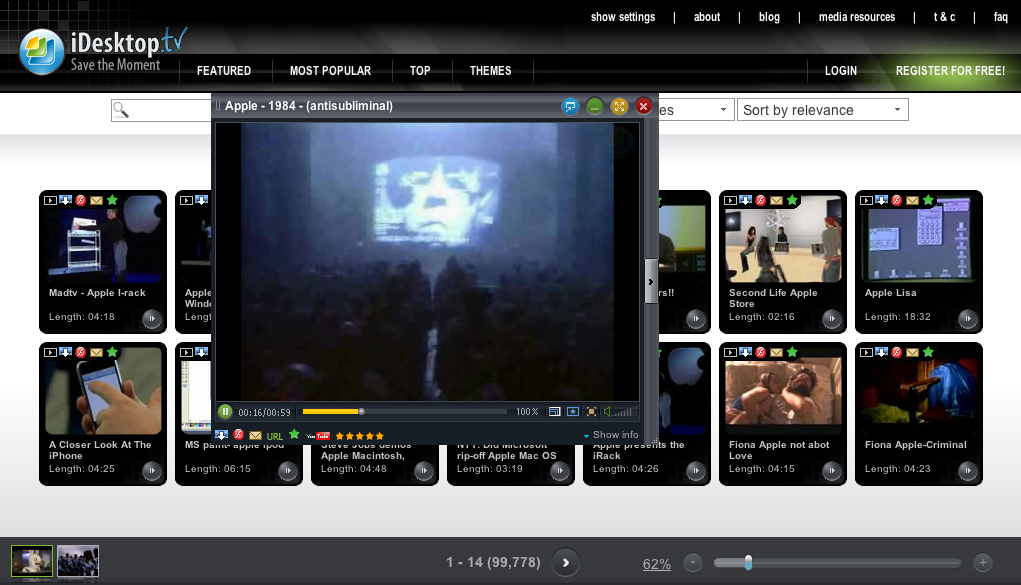Open the MOST POPULAR tab
Screen dimensions: 1021x585
pos(330,70)
